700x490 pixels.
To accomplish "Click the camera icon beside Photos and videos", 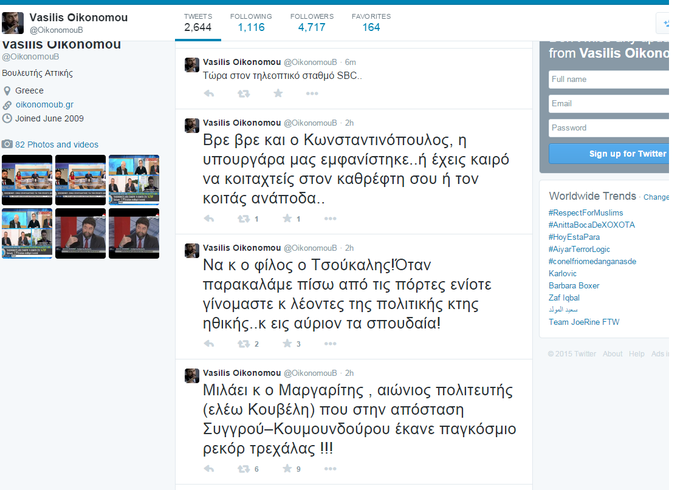I will [x=7, y=144].
